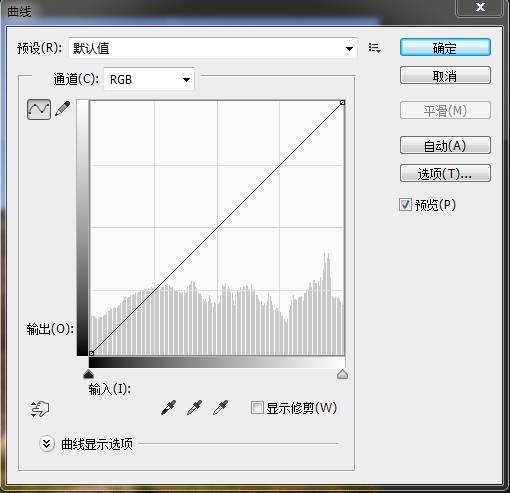Select the pencil draw curve tool
This screenshot has width=510, height=493.
(63, 109)
